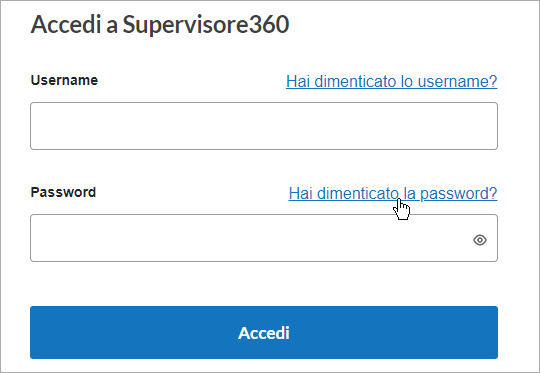Place cursor in empty Username box
Viewport: 540px width, 373px height.
264,126
